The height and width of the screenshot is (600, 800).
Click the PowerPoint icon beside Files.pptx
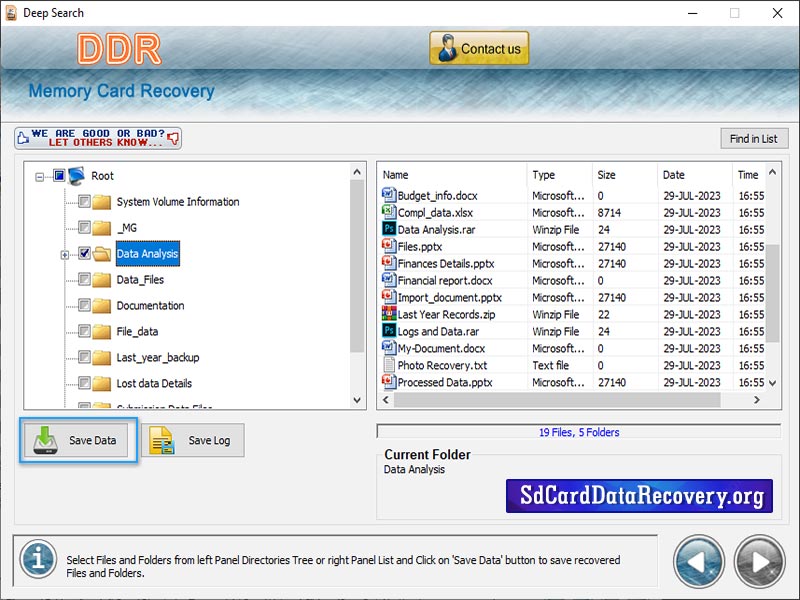point(390,245)
